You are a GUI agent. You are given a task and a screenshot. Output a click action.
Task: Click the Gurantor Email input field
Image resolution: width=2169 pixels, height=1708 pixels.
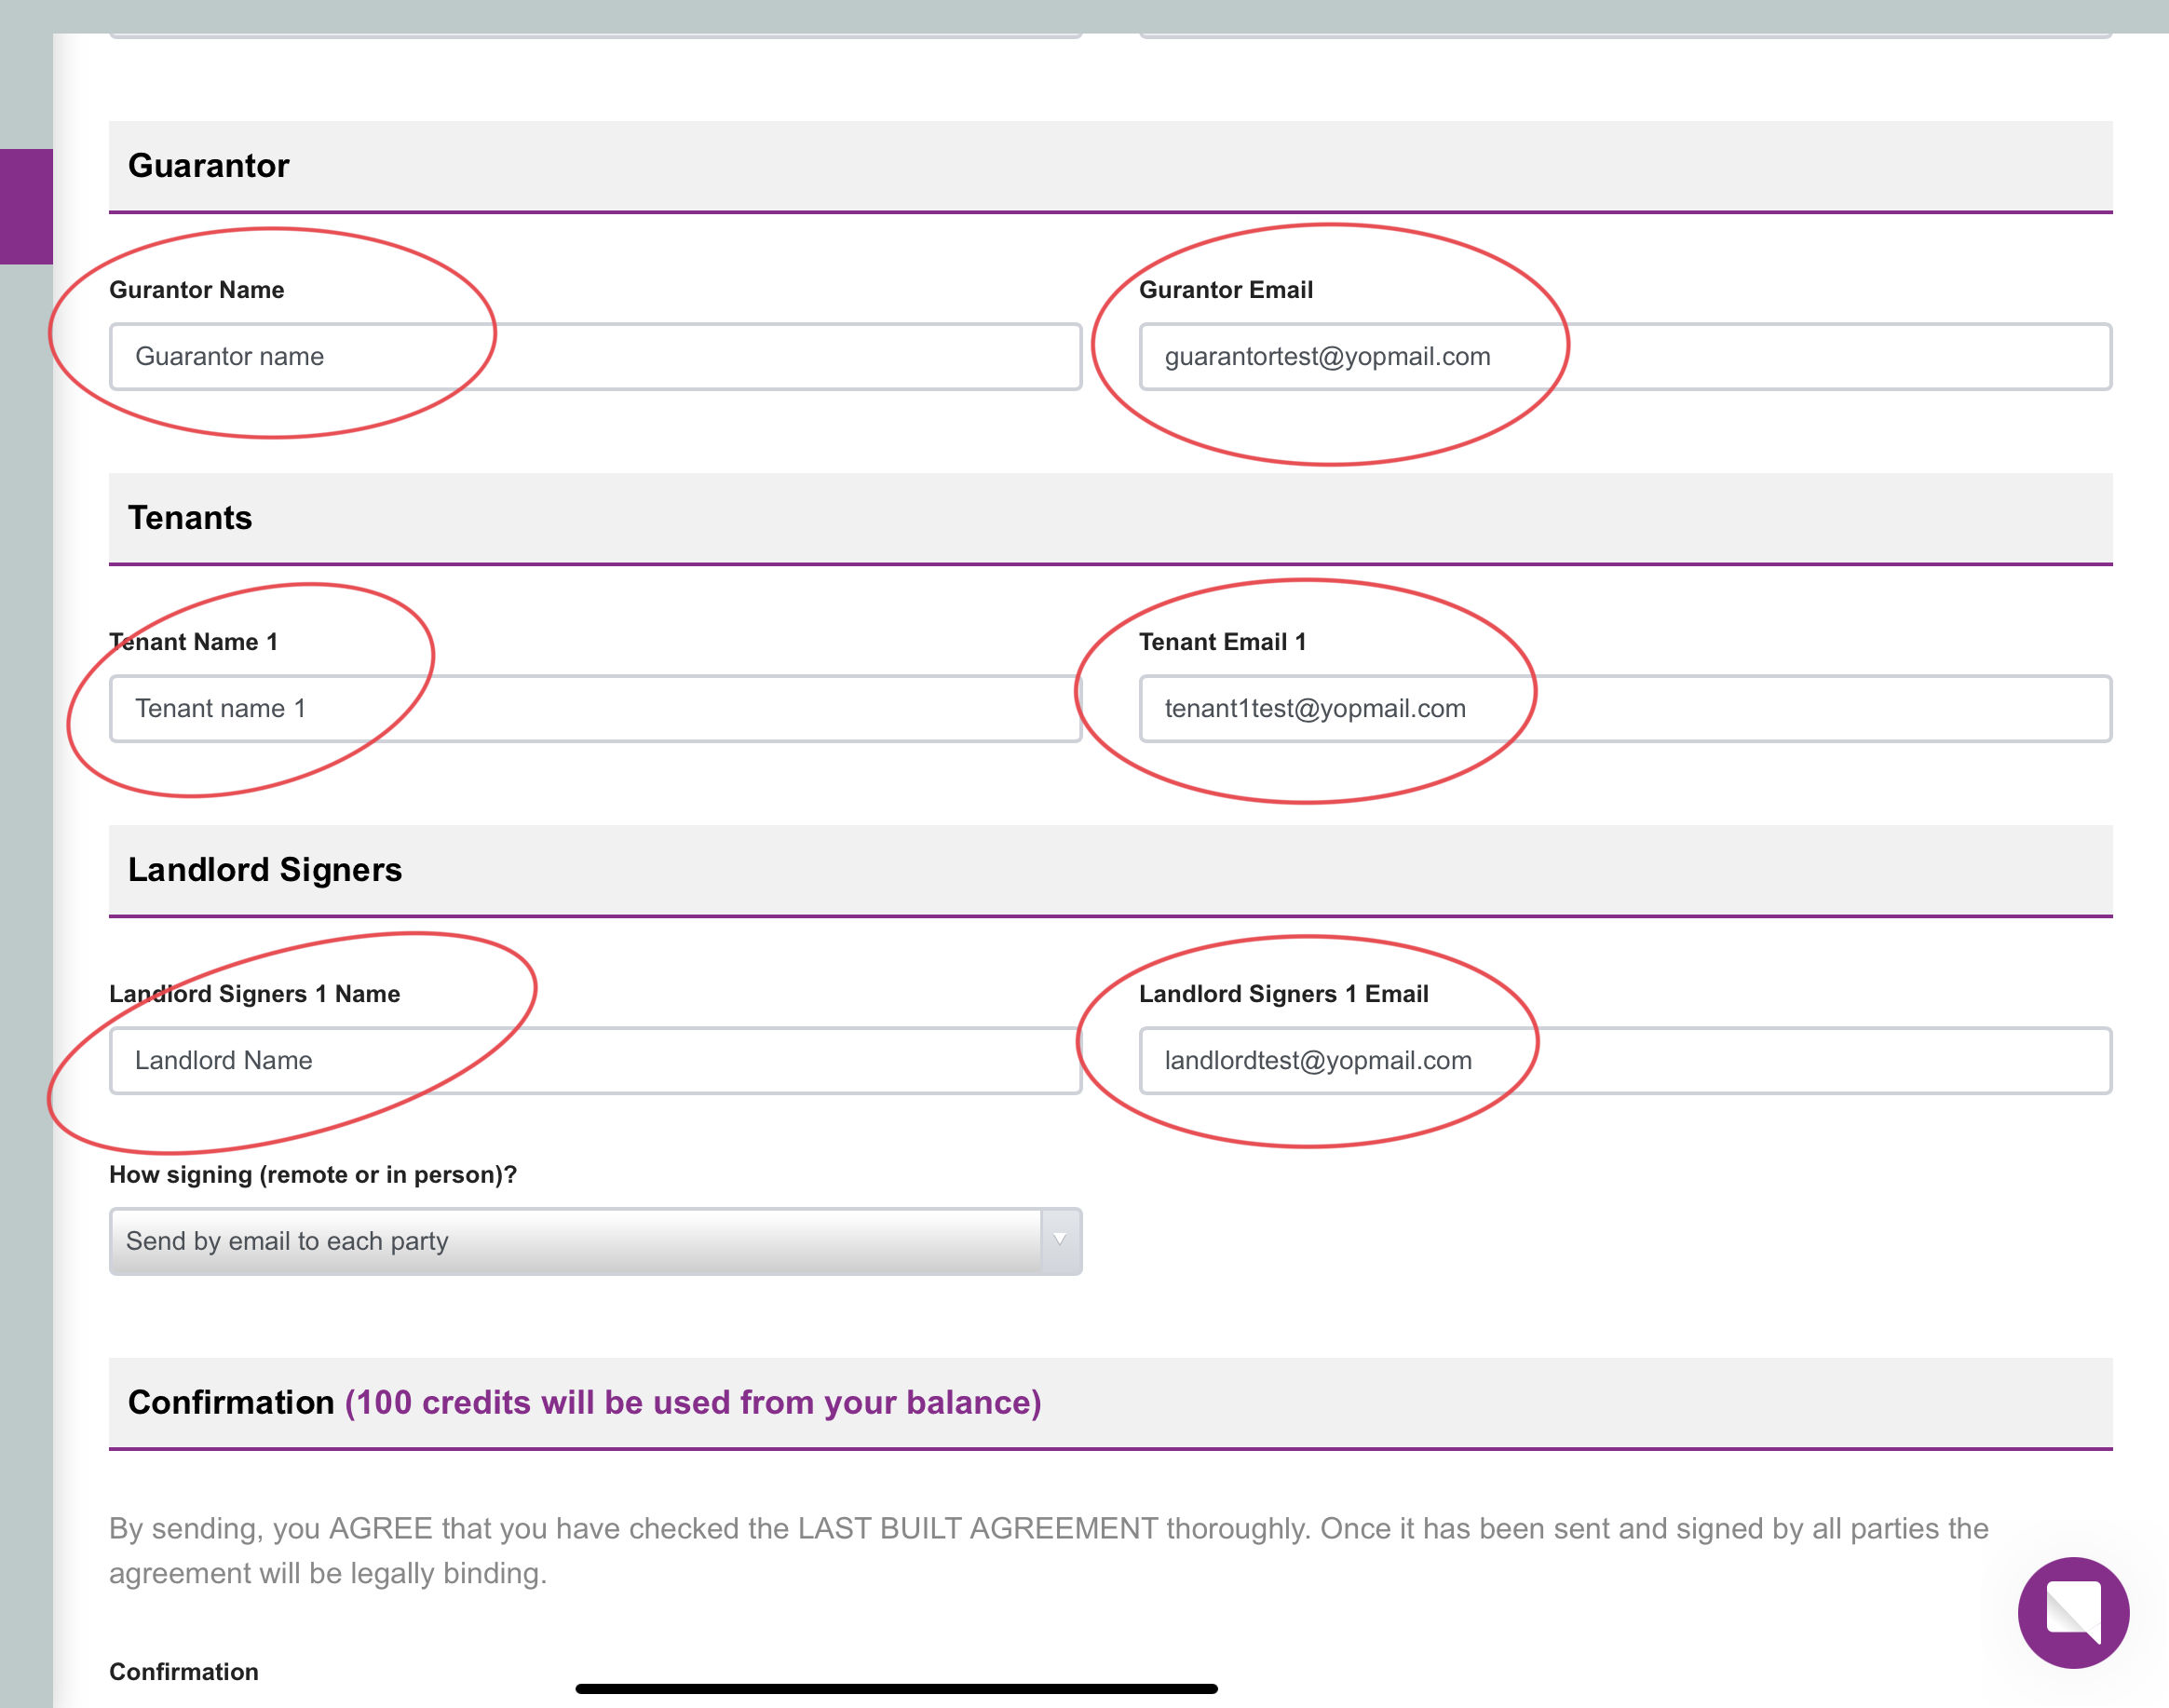point(1624,356)
